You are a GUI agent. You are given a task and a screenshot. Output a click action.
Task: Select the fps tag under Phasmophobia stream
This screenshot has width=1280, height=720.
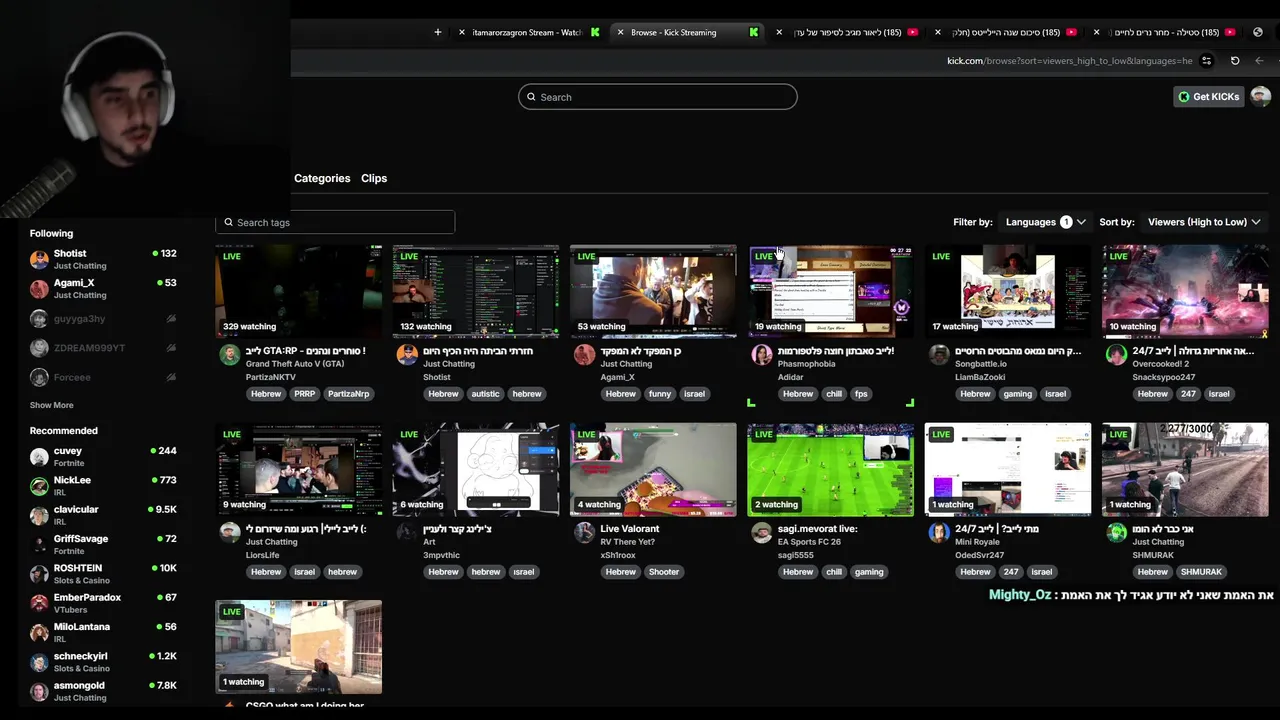click(x=861, y=394)
